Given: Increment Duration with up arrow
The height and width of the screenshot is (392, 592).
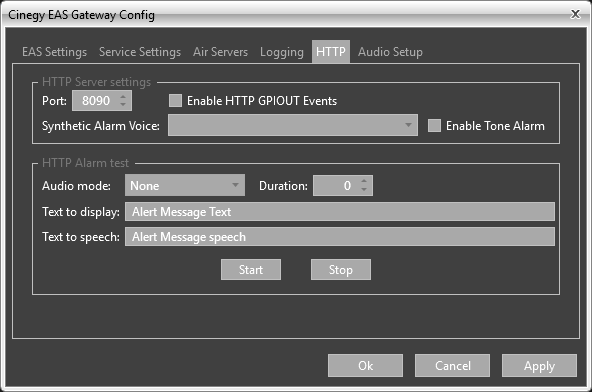Looking at the screenshot, I should point(364,181).
